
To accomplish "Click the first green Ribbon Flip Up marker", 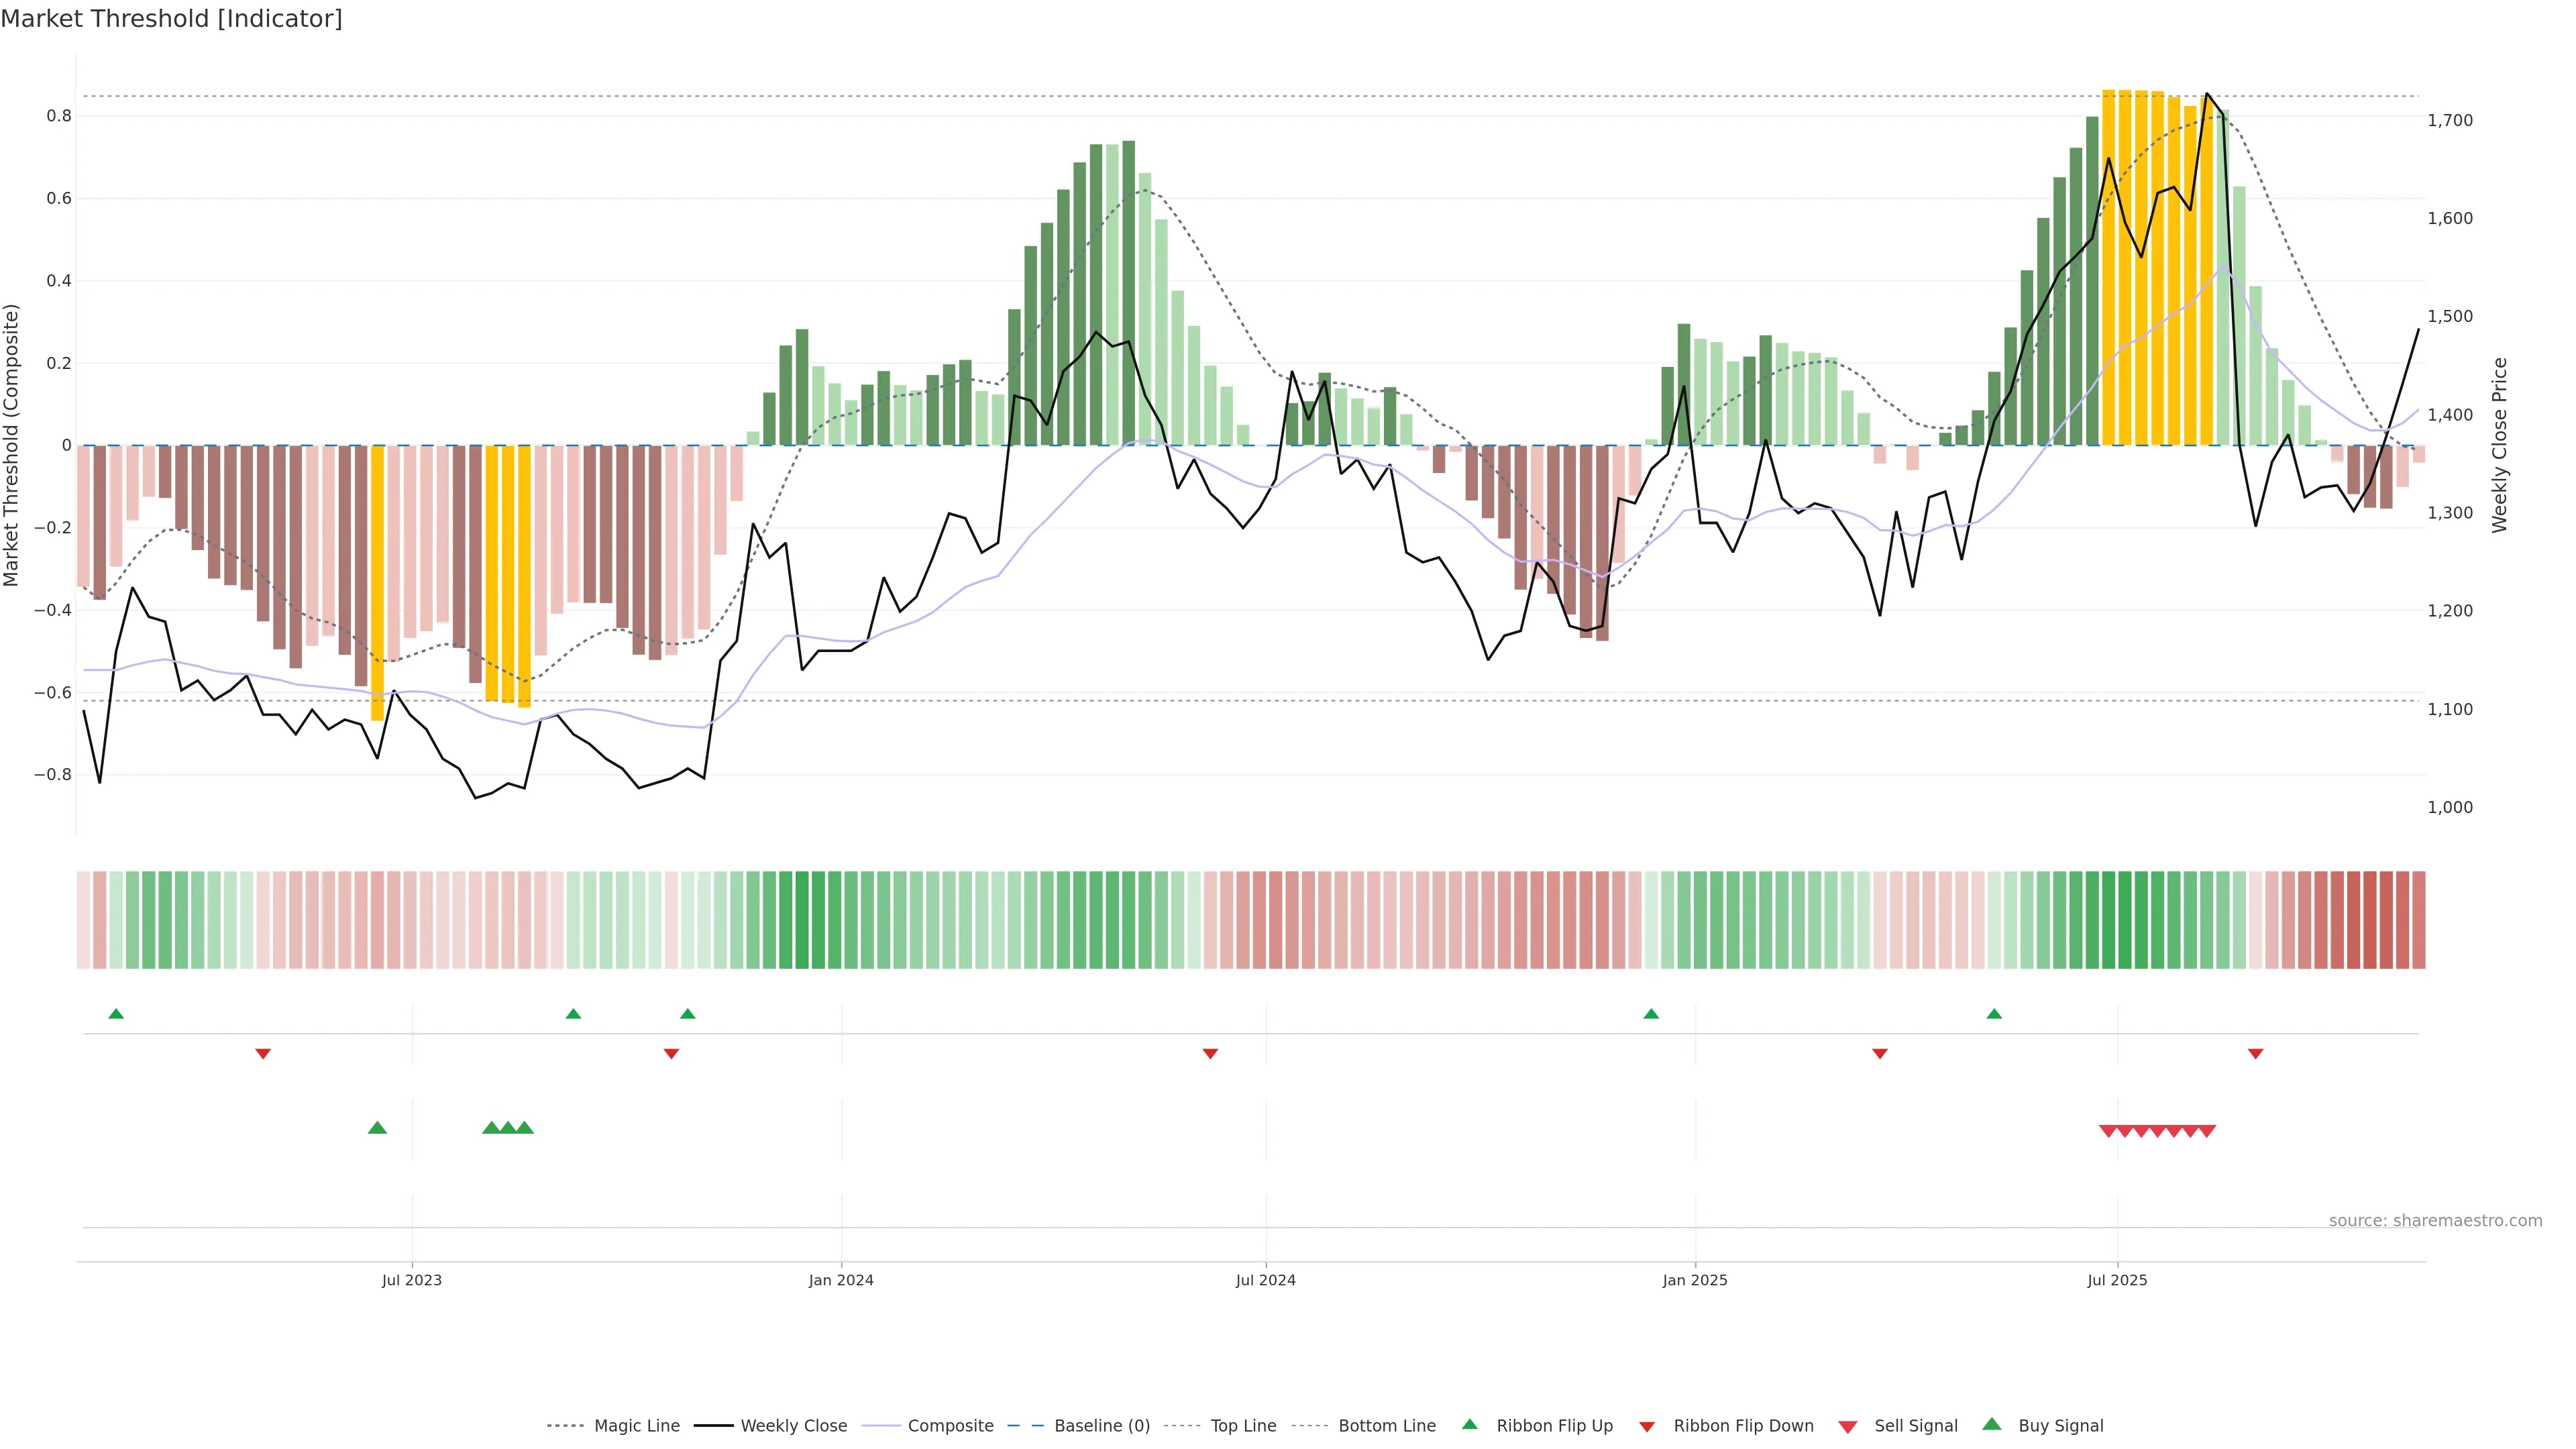I will click(116, 1014).
